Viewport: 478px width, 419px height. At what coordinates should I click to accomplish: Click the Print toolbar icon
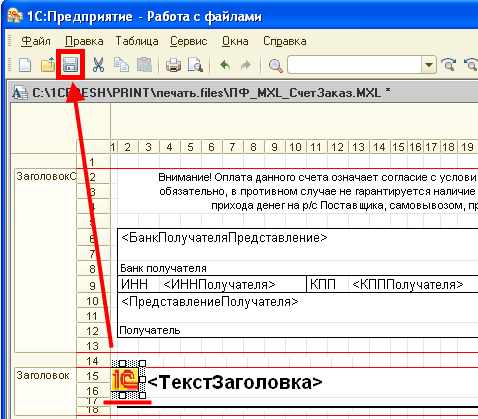173,65
